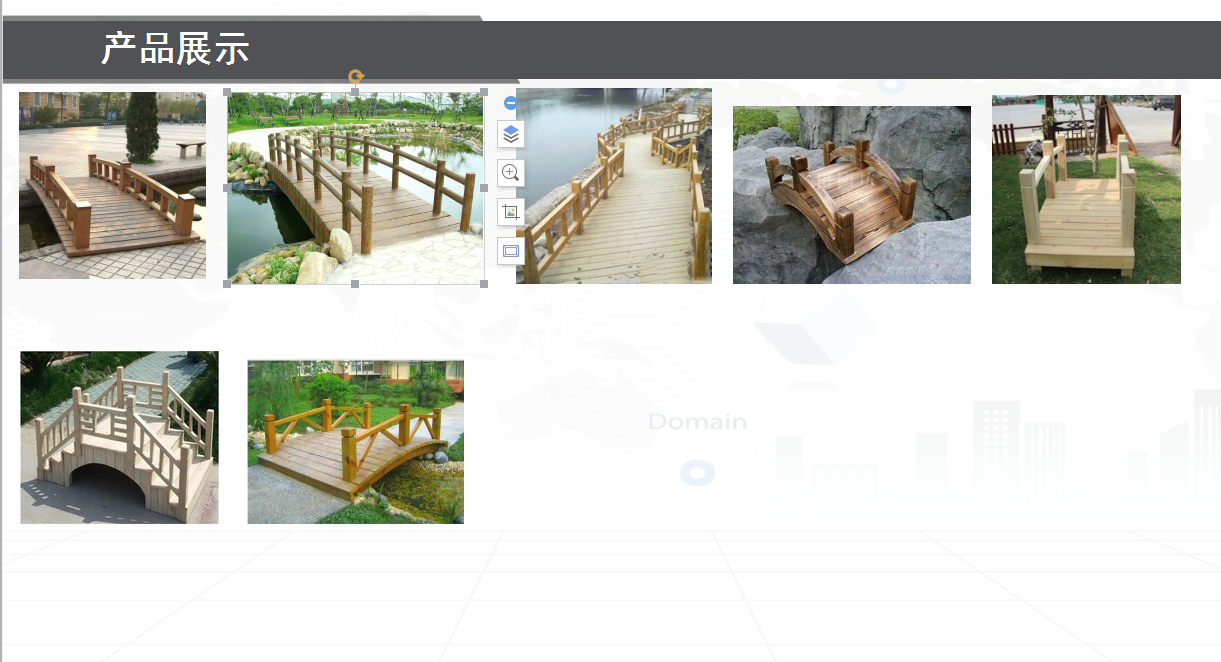Screen dimensions: 1221x662
Task: Click top-right resize handle of selected picture
Action: point(485,92)
